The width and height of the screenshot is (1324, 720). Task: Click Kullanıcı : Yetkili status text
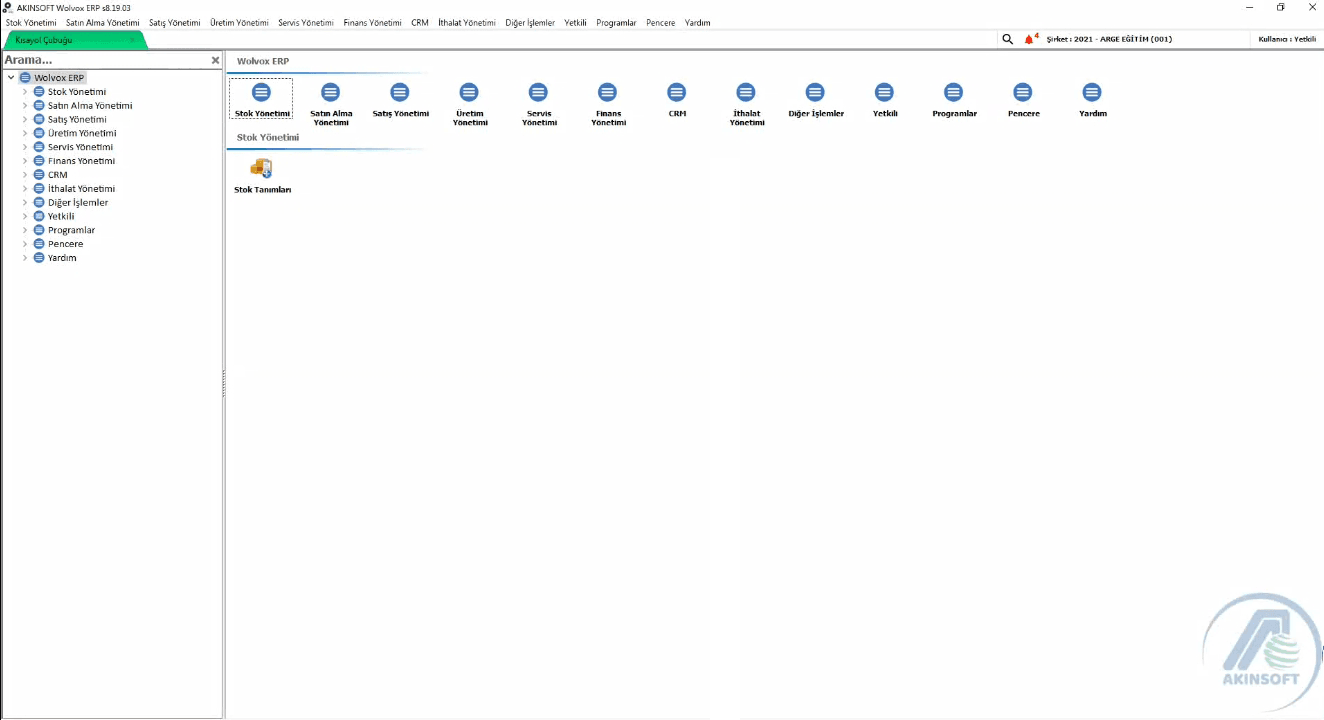point(1287,39)
